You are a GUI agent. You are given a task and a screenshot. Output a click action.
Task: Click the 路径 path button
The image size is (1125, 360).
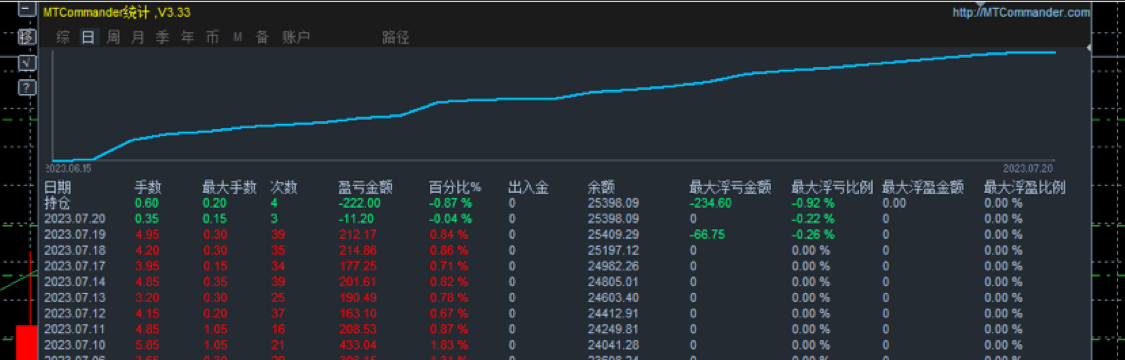(x=395, y=37)
